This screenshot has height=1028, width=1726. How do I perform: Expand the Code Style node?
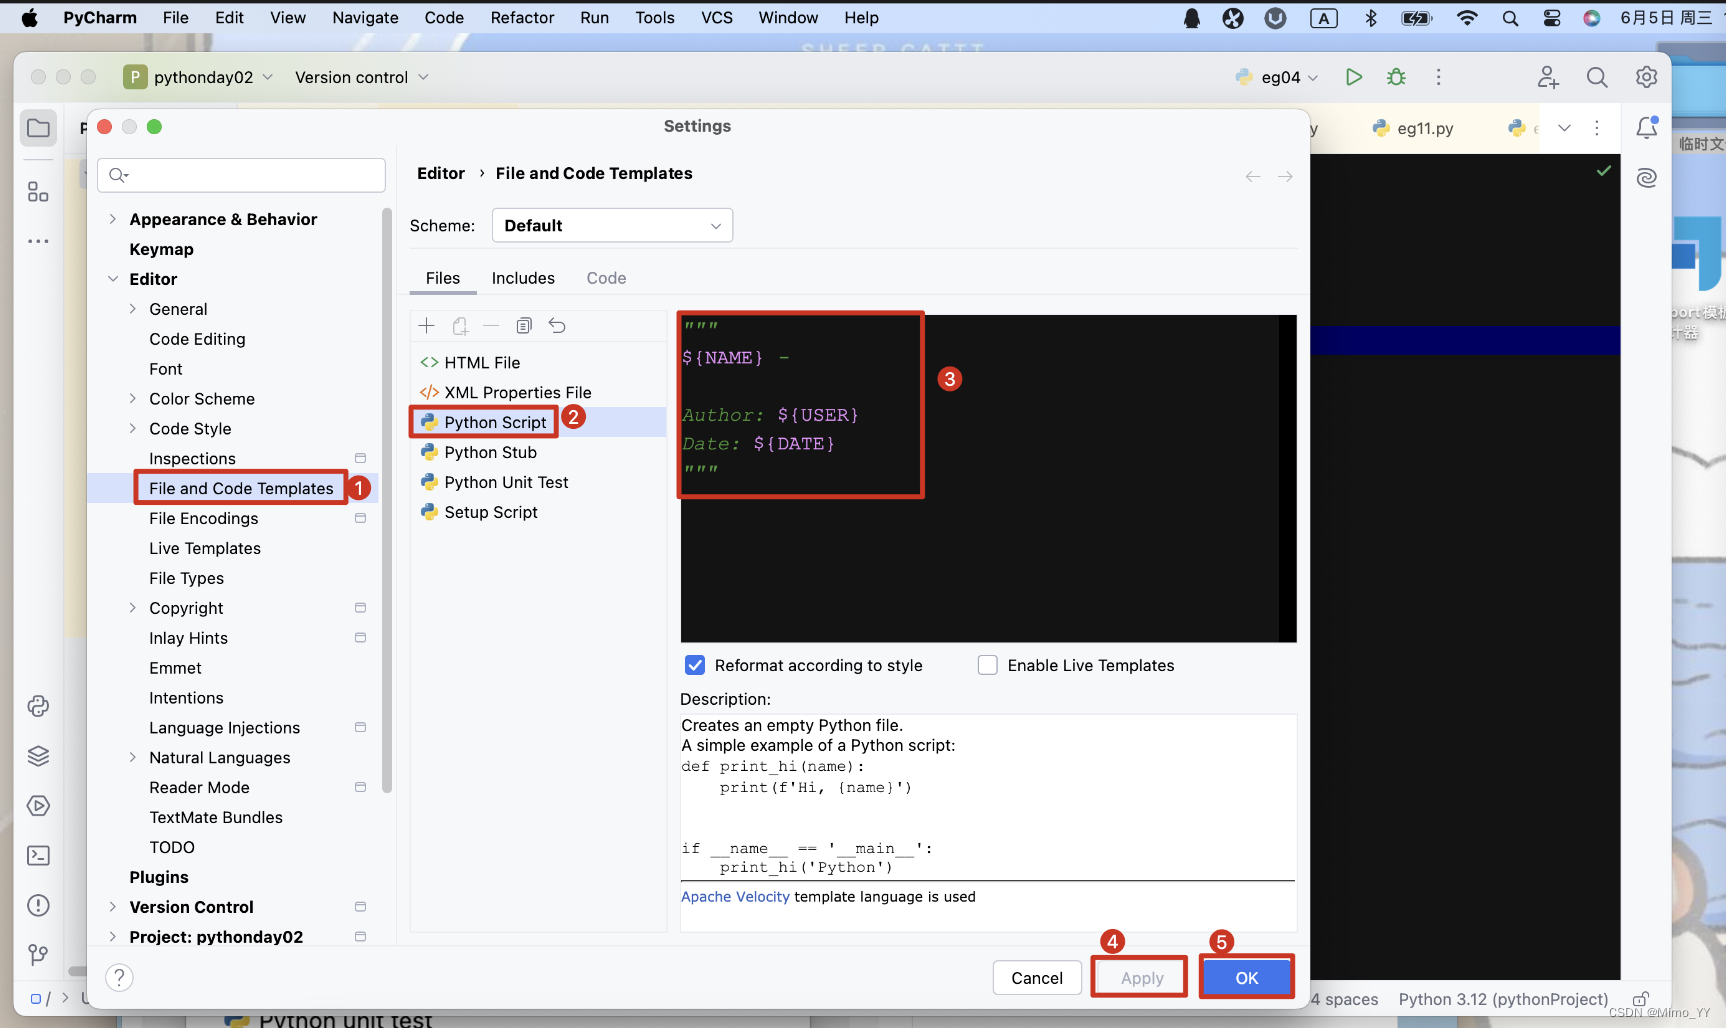point(133,429)
